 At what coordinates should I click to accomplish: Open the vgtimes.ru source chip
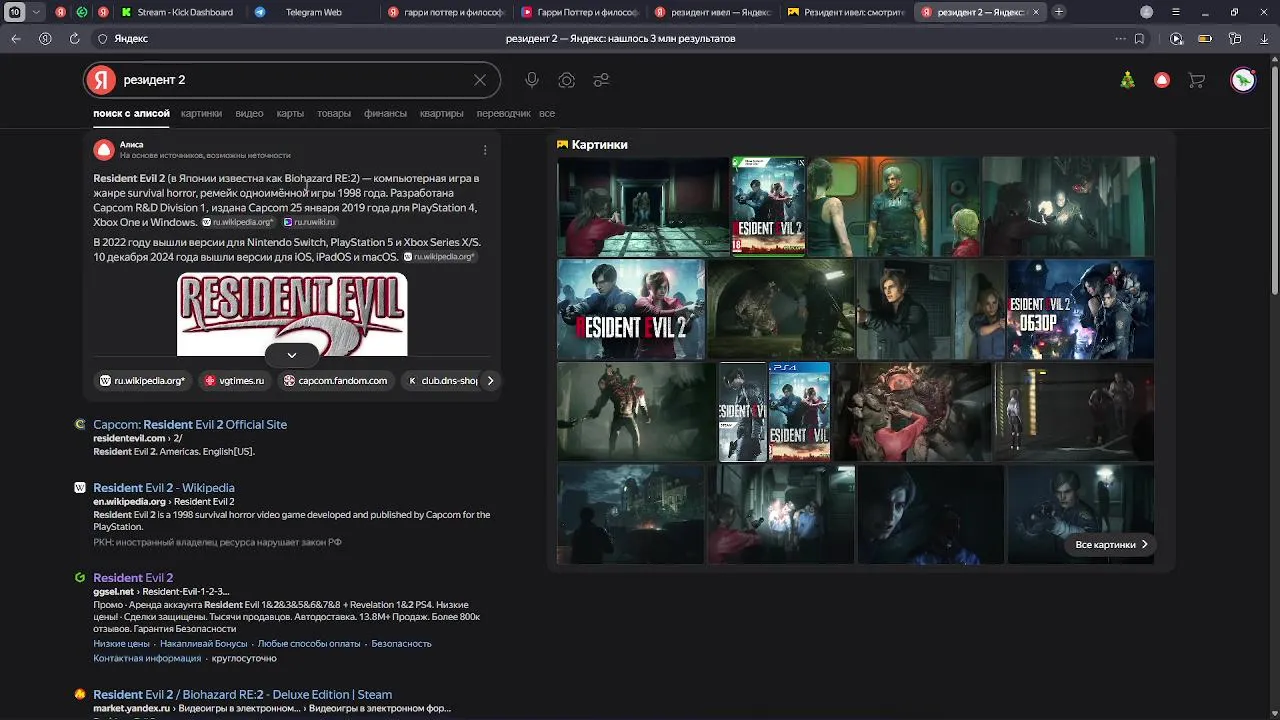[235, 380]
